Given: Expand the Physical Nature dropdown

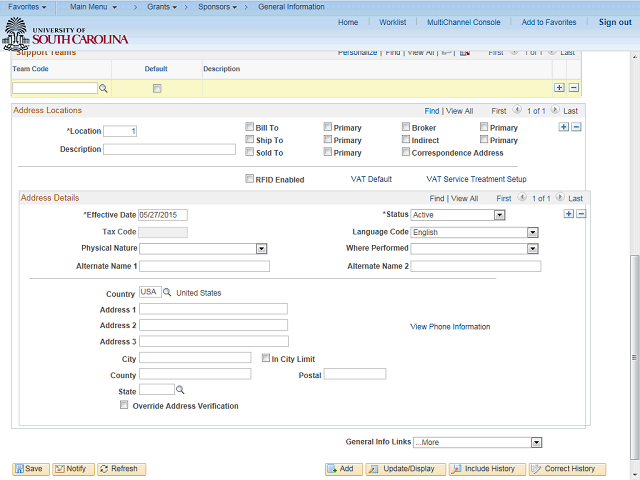Looking at the screenshot, I should 261,248.
